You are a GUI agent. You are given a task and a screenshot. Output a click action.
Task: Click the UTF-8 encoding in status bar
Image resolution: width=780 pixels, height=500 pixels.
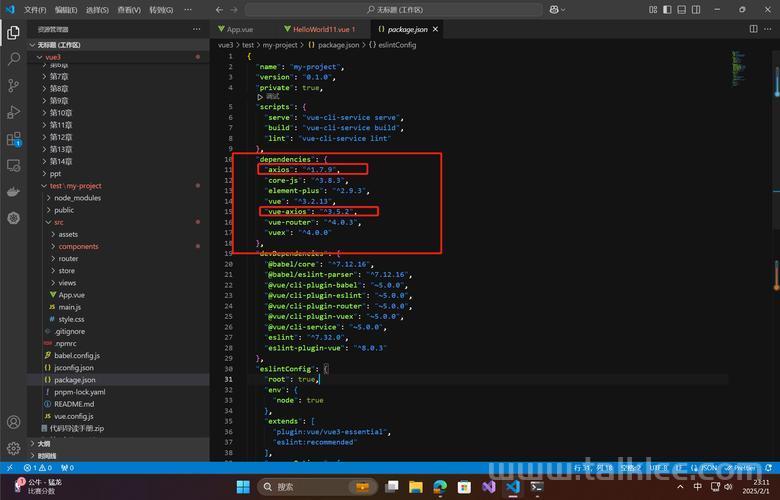[658, 468]
